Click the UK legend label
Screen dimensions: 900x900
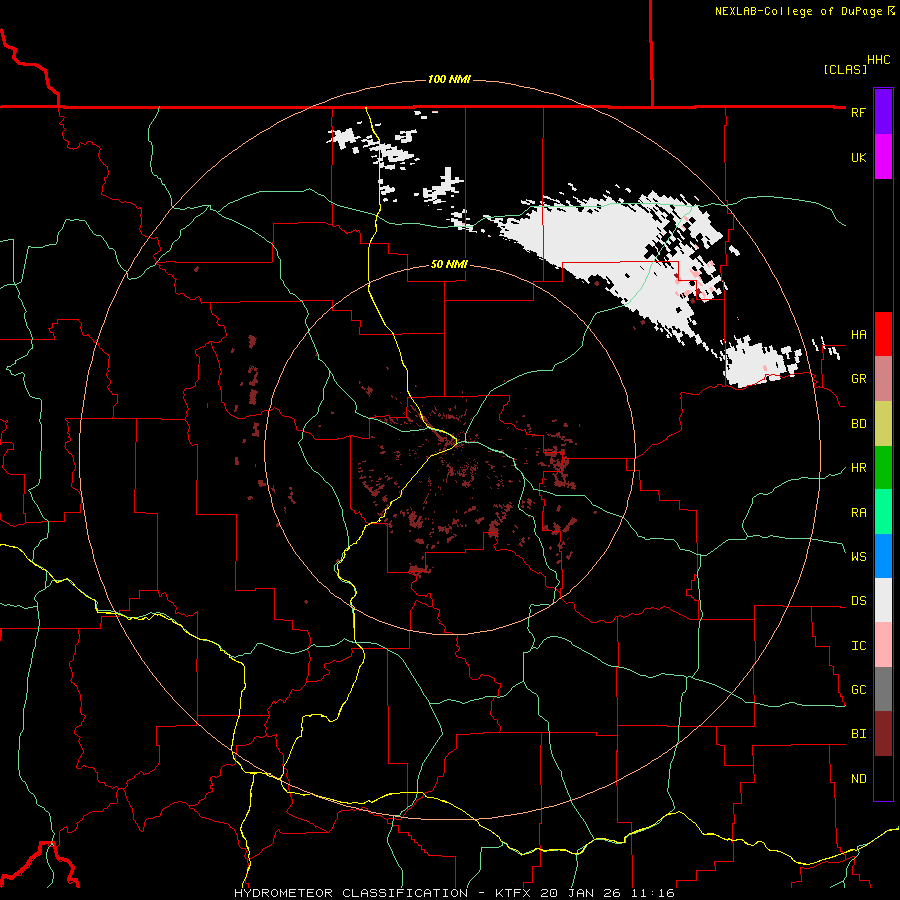click(858, 158)
